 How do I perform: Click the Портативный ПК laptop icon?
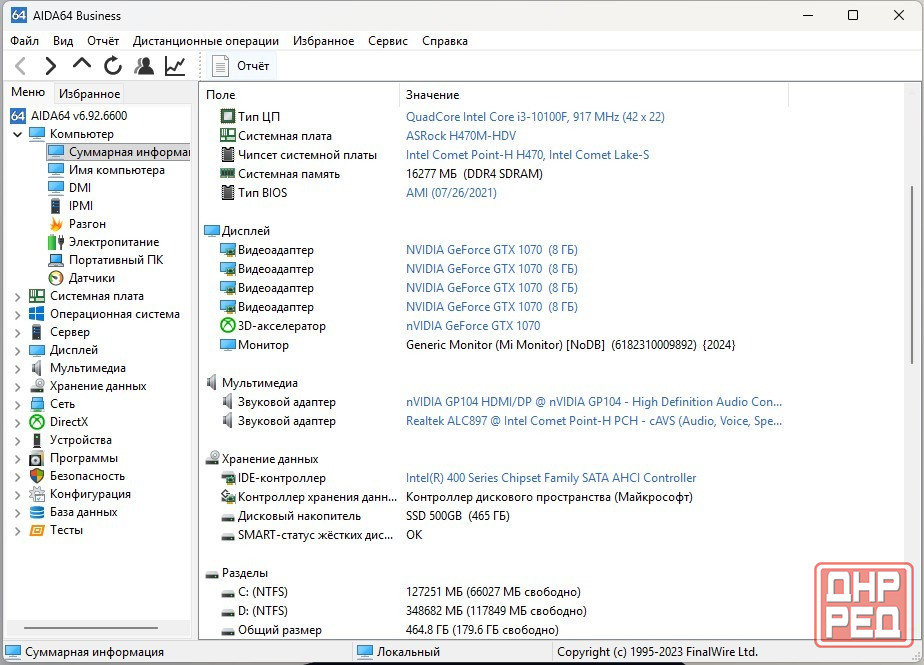coord(56,260)
